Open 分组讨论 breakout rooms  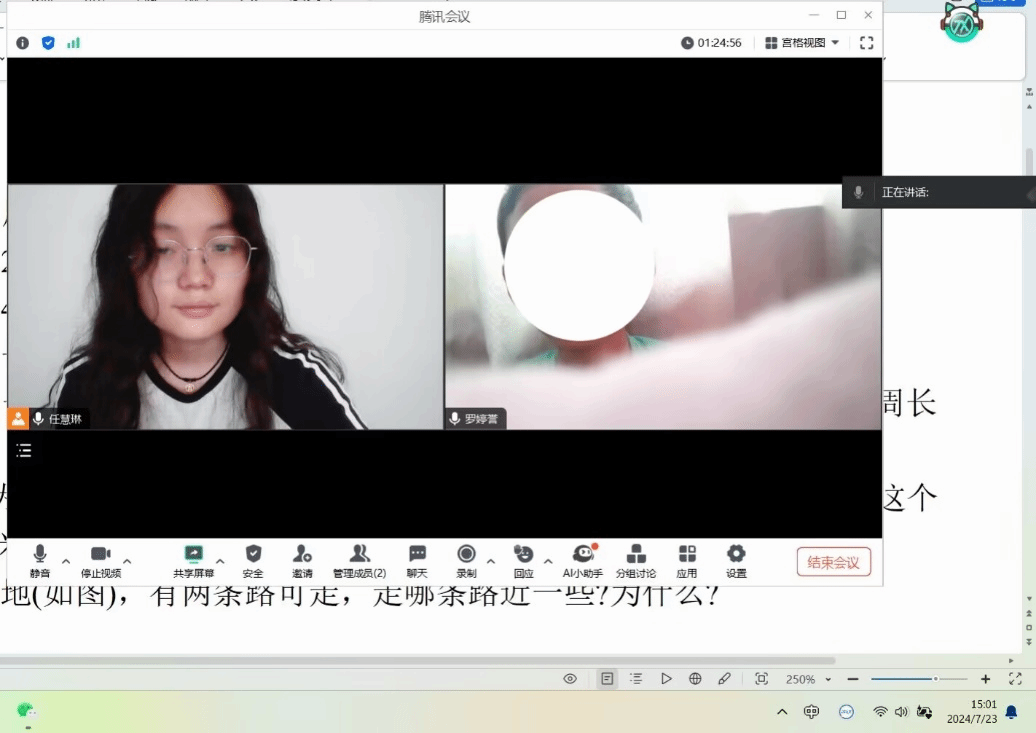pos(636,560)
